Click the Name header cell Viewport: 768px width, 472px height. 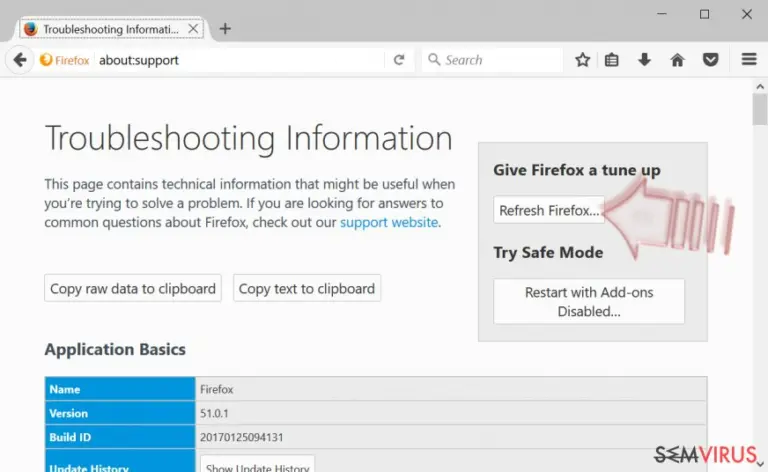coord(120,389)
